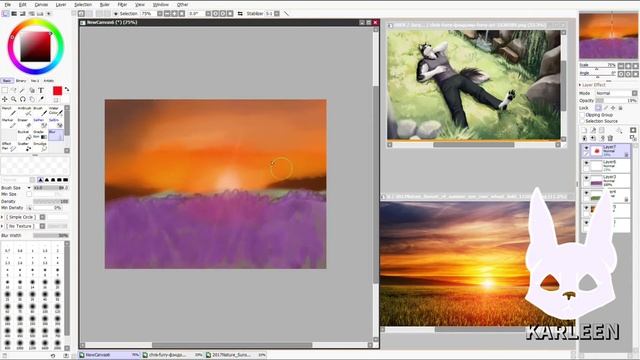Select the Eyedropper color picker tool

tap(41, 99)
